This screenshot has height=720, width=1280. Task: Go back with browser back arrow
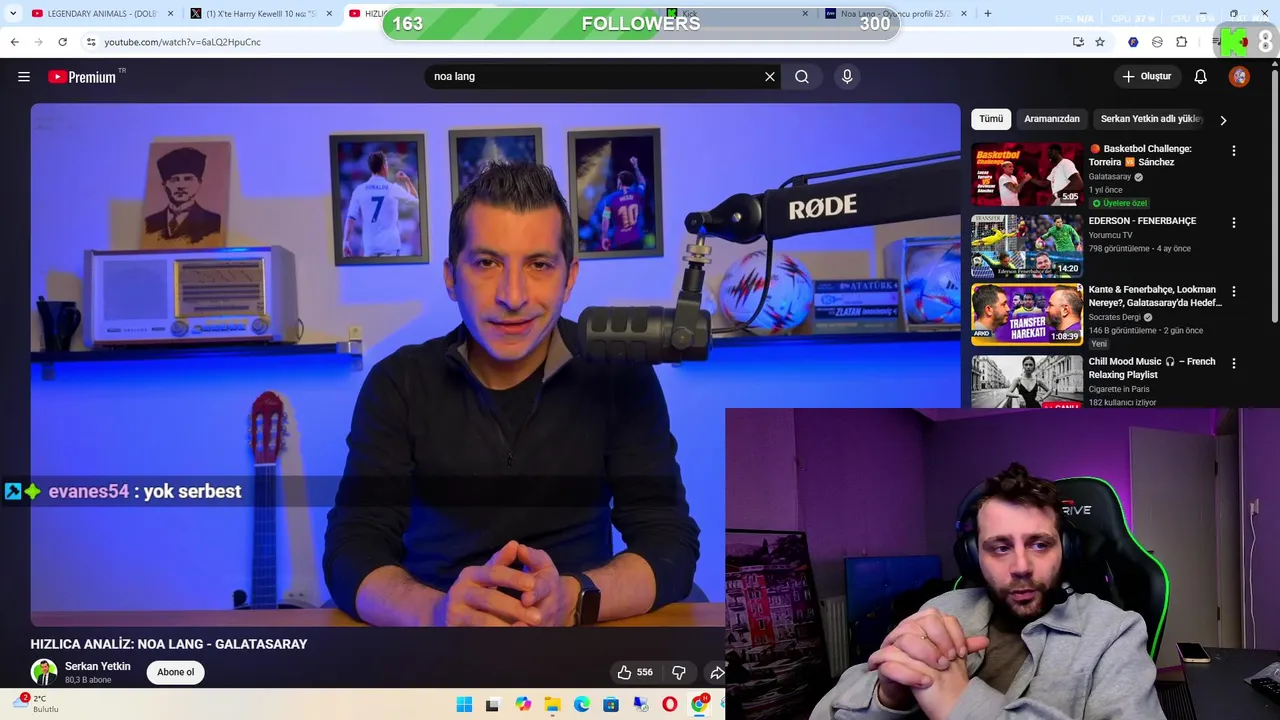(x=14, y=42)
